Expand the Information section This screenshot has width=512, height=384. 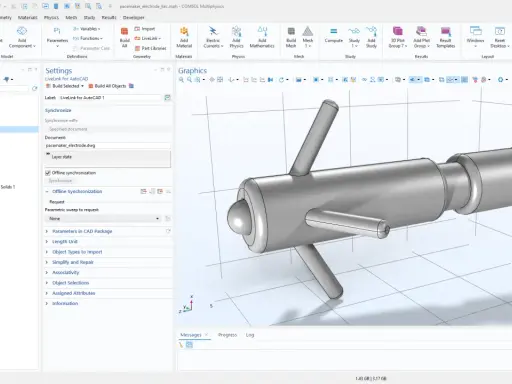pyautogui.click(x=65, y=303)
